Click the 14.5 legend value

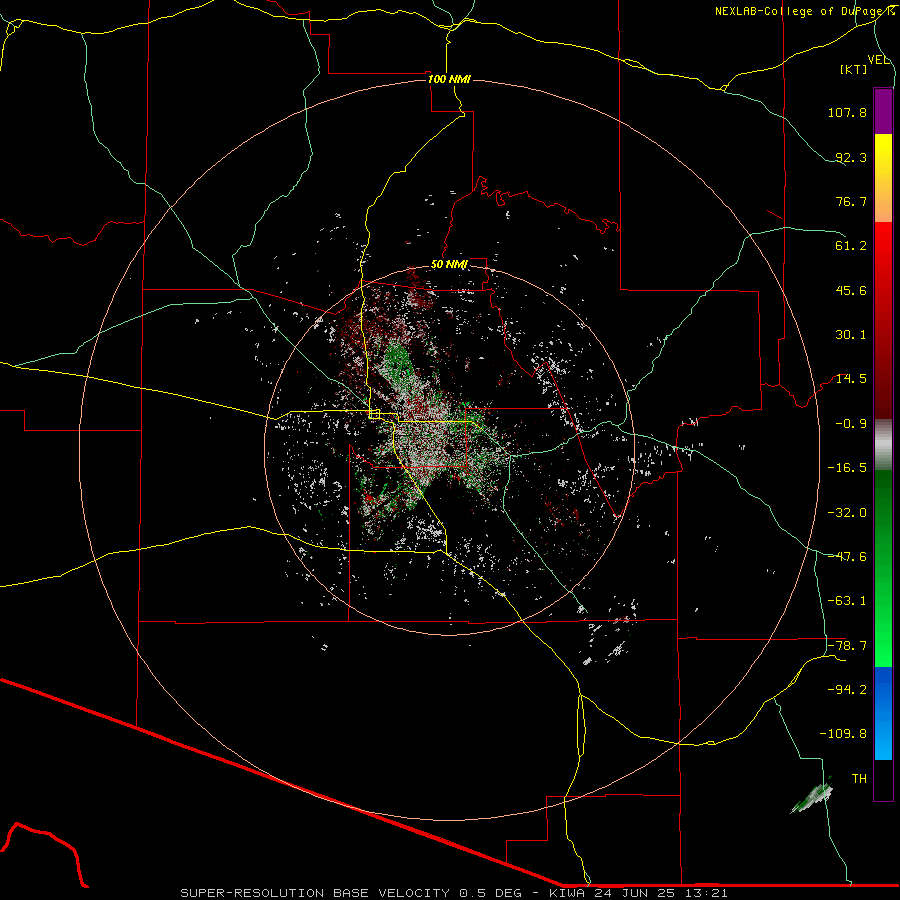tap(851, 379)
